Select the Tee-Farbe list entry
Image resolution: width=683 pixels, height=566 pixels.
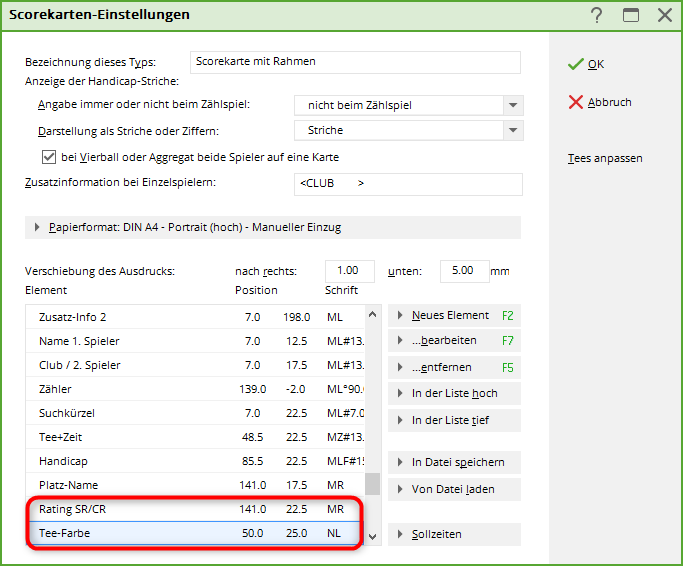pyautogui.click(x=190, y=534)
